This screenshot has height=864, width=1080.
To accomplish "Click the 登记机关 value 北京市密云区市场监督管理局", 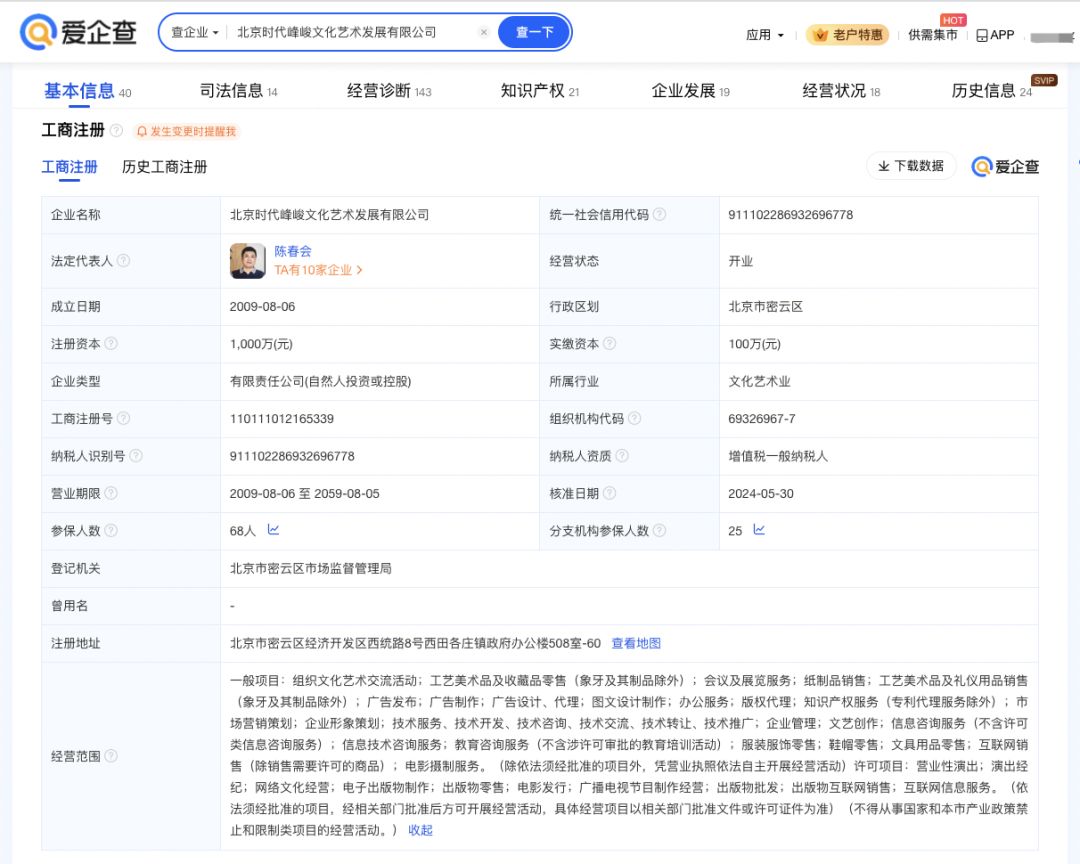I will click(x=311, y=568).
